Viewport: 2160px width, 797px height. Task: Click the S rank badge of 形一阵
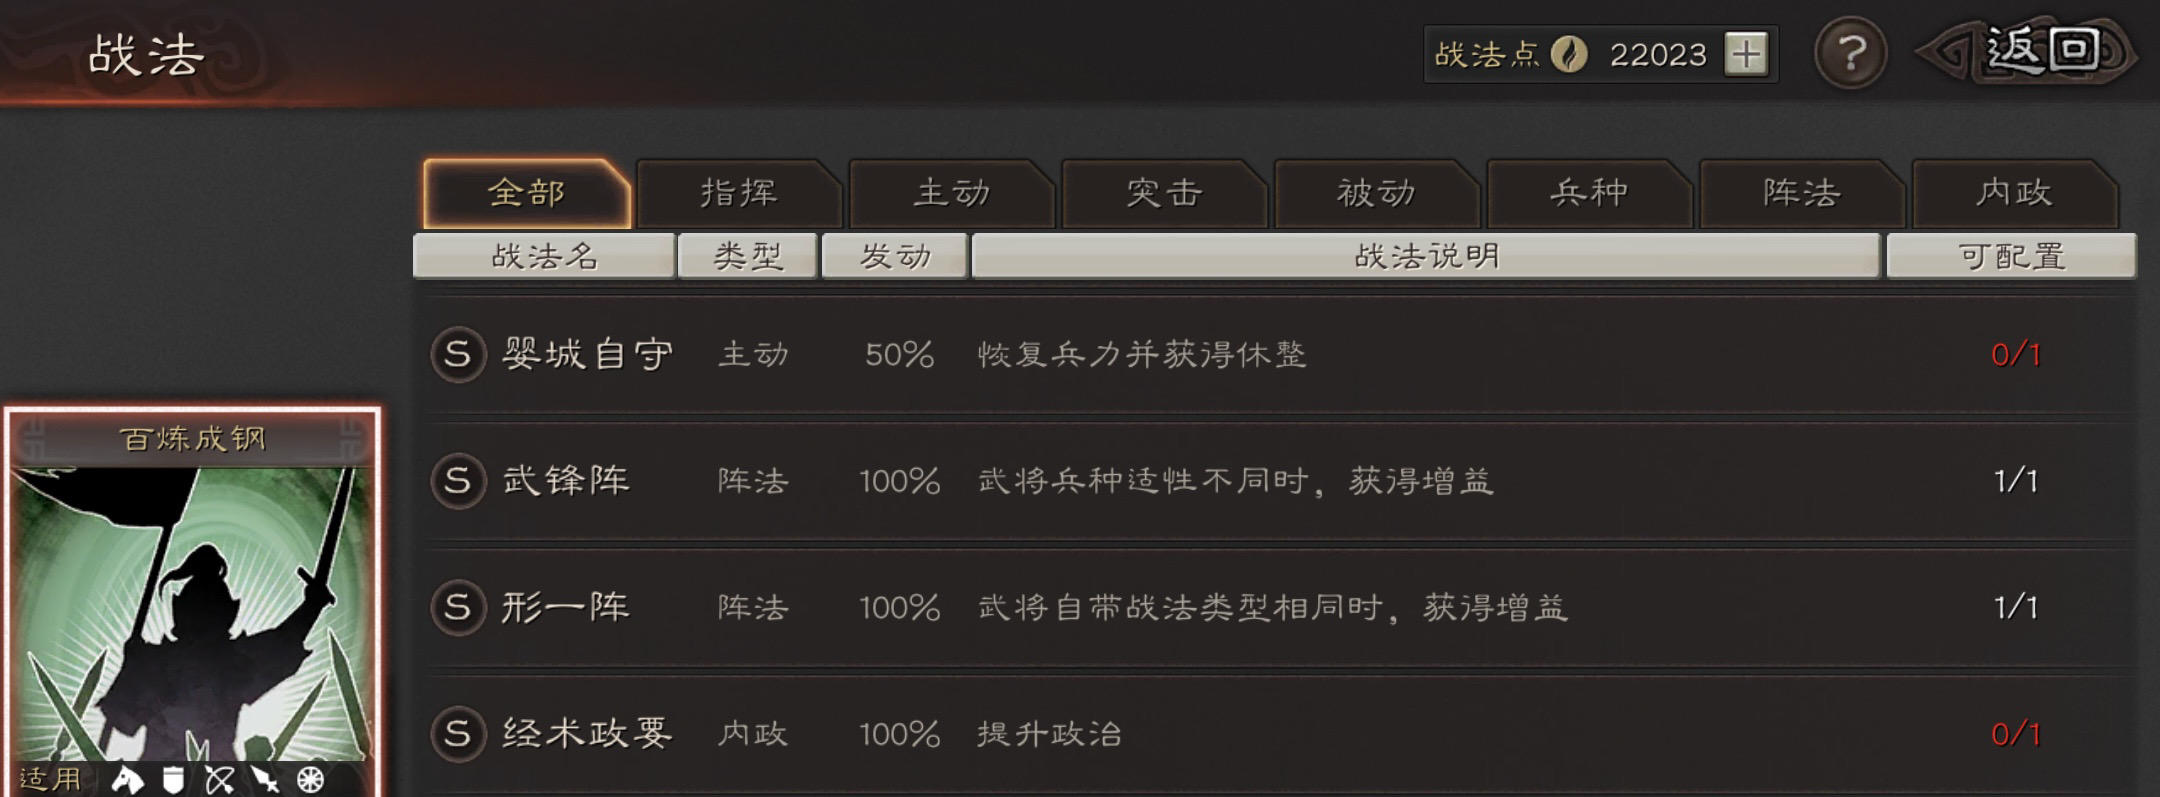[458, 607]
